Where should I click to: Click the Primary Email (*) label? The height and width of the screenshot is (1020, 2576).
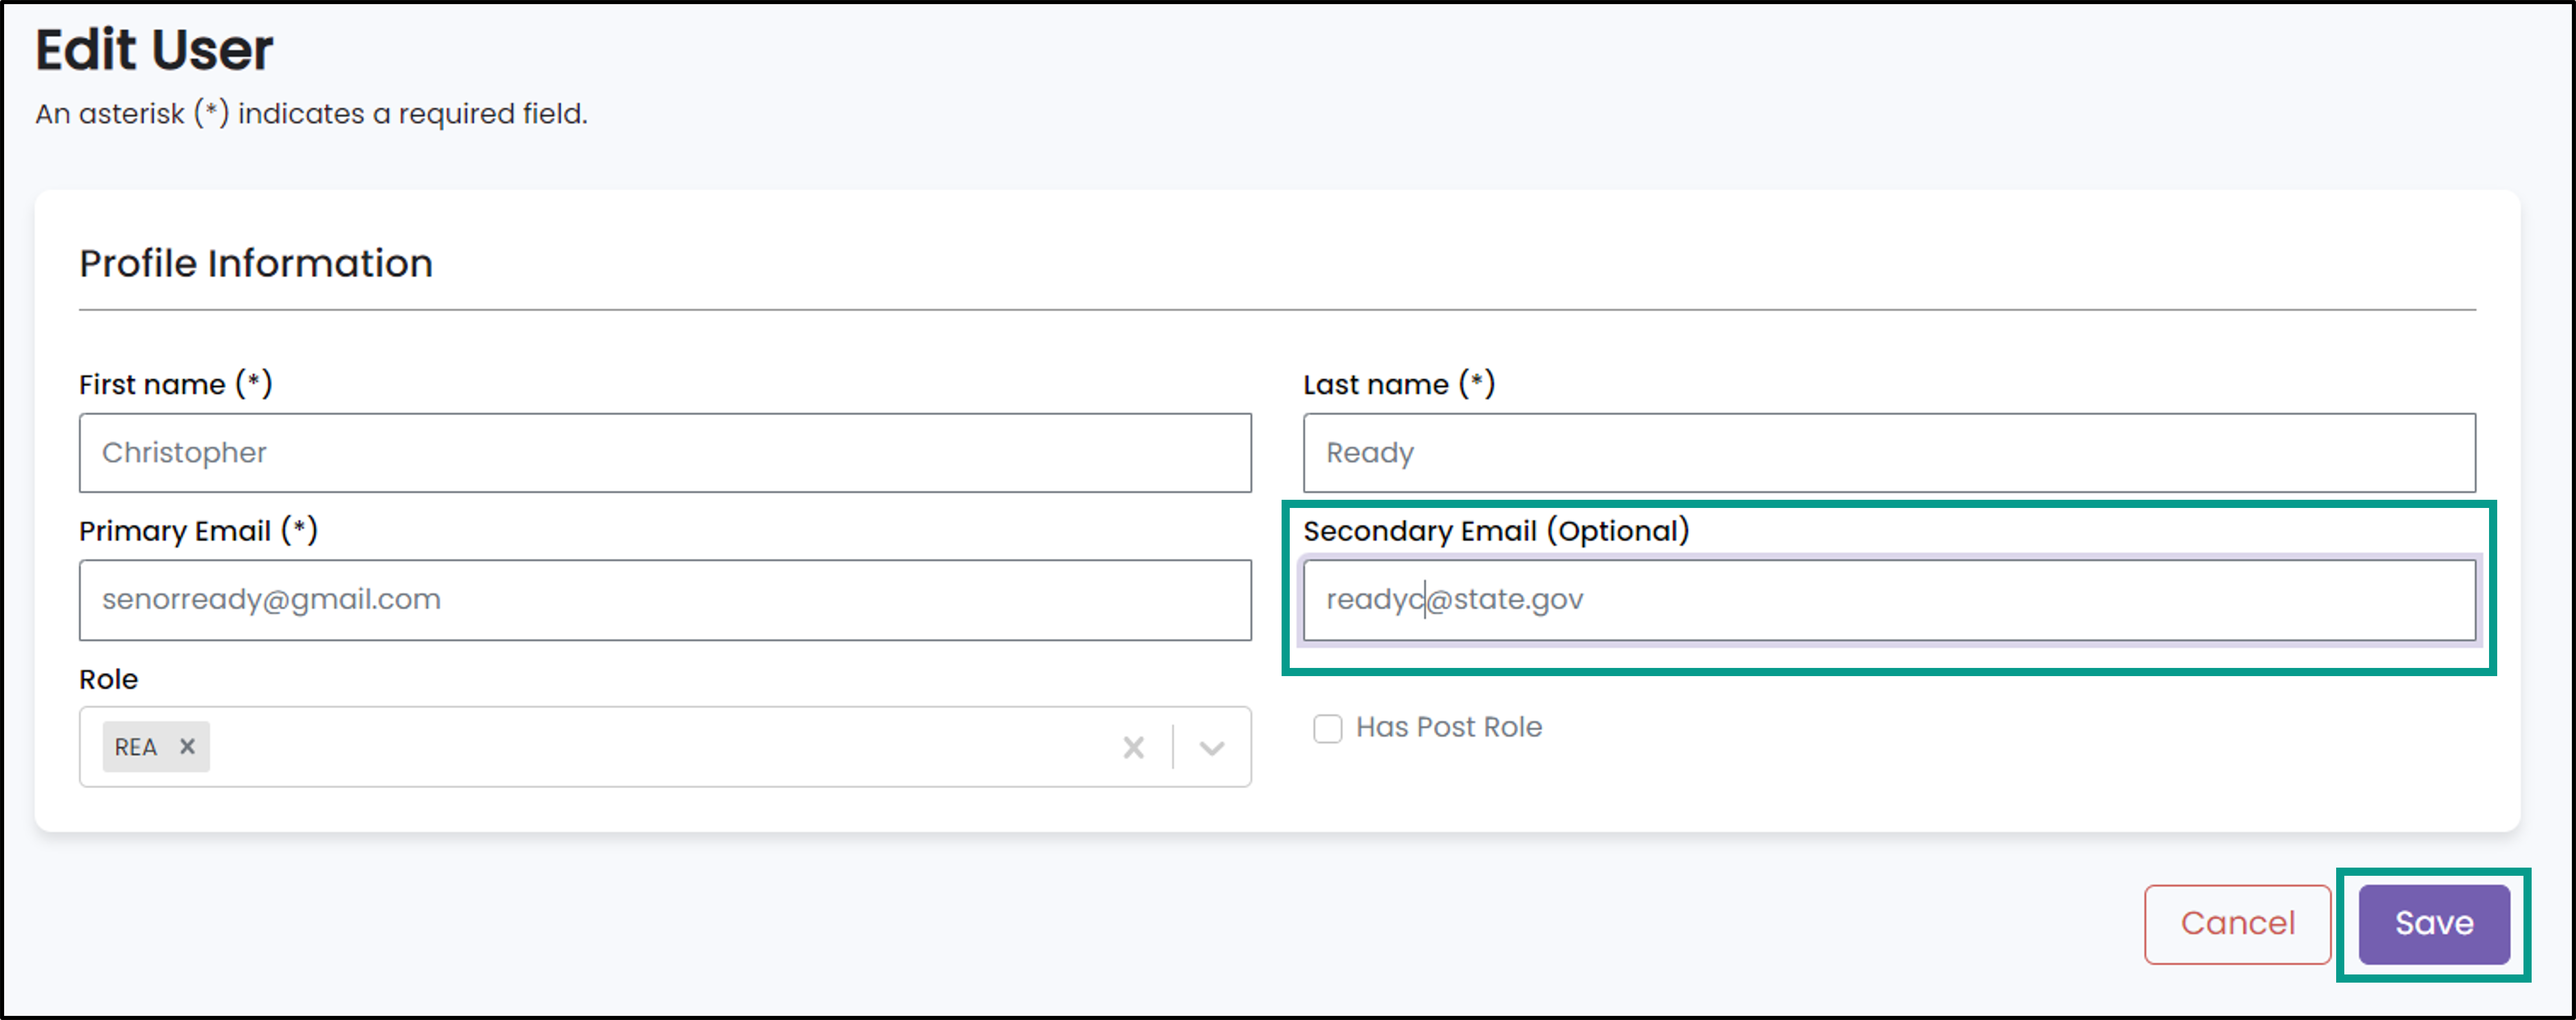pyautogui.click(x=199, y=531)
